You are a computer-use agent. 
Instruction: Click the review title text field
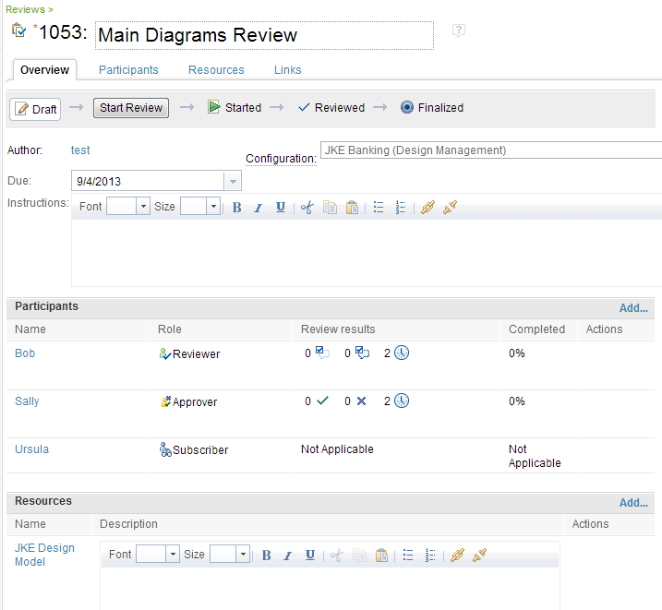(264, 35)
